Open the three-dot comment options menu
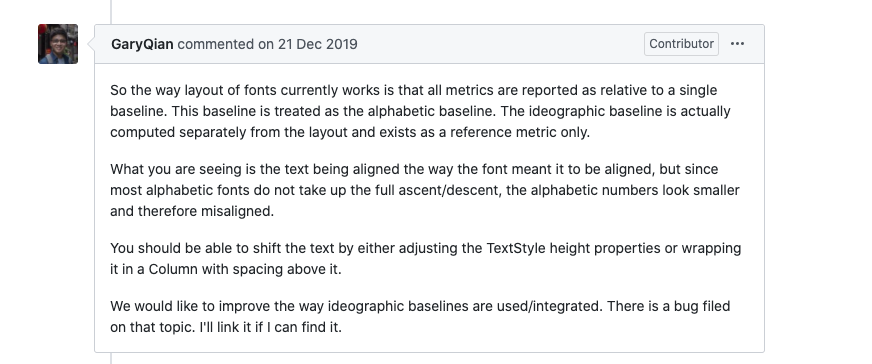 coord(737,44)
